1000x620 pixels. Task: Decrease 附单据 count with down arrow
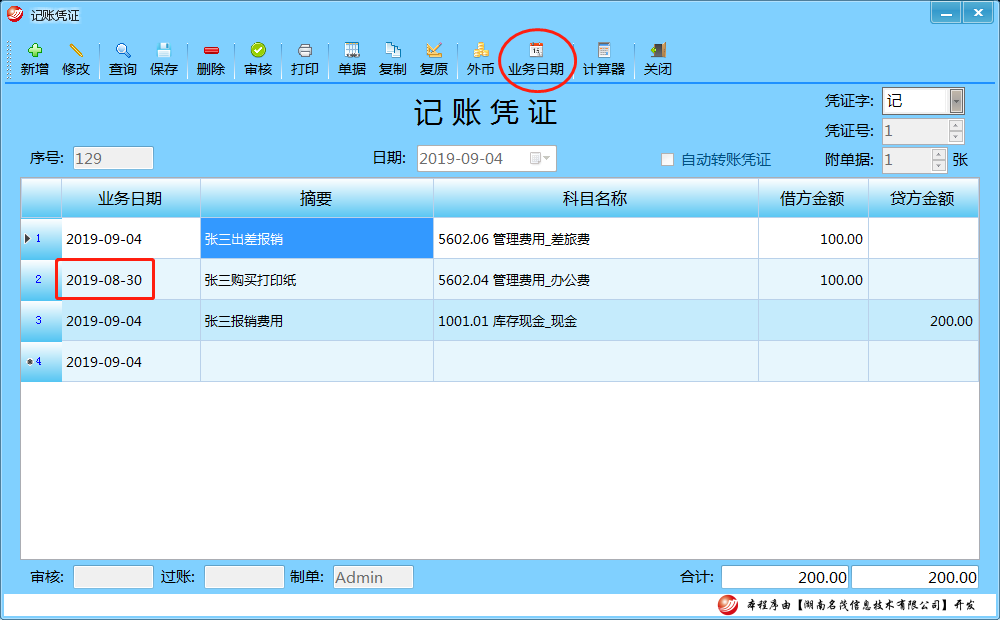click(x=939, y=165)
